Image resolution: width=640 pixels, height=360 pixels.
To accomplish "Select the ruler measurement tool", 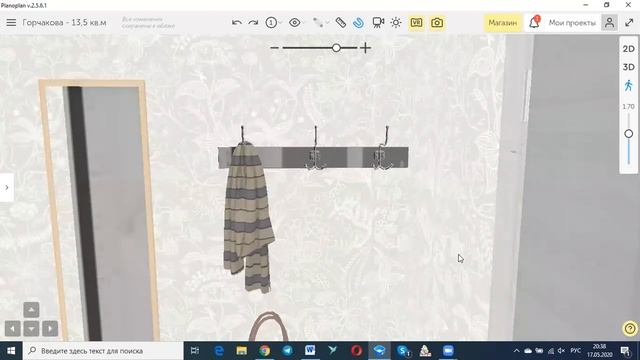I will (341, 23).
